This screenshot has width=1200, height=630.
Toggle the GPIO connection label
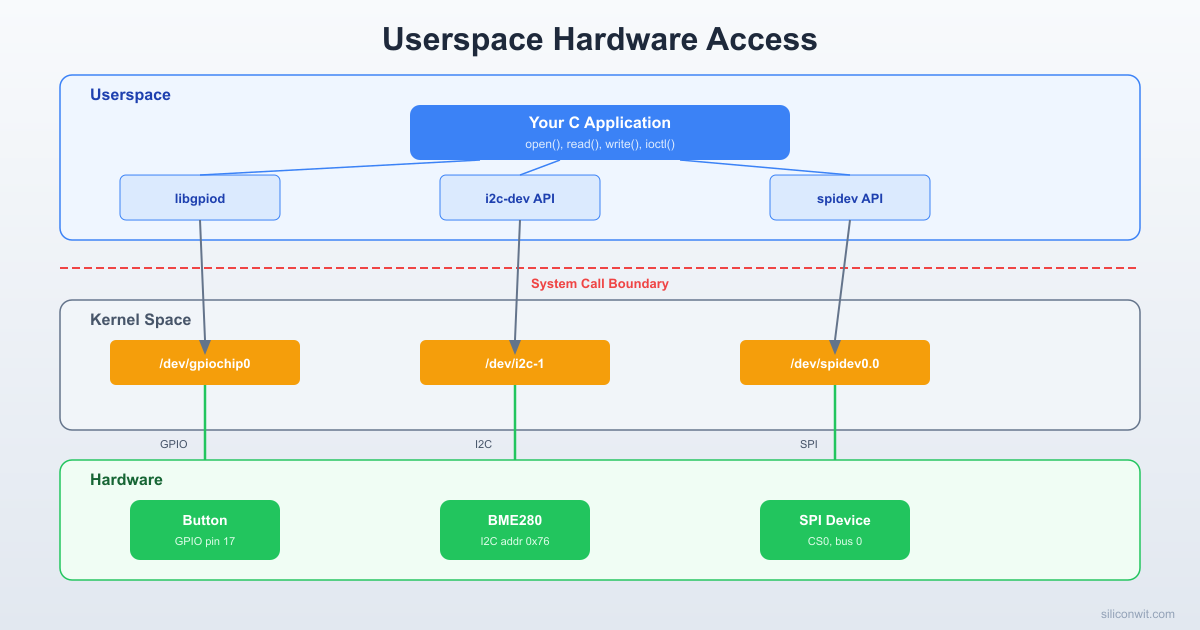174,444
